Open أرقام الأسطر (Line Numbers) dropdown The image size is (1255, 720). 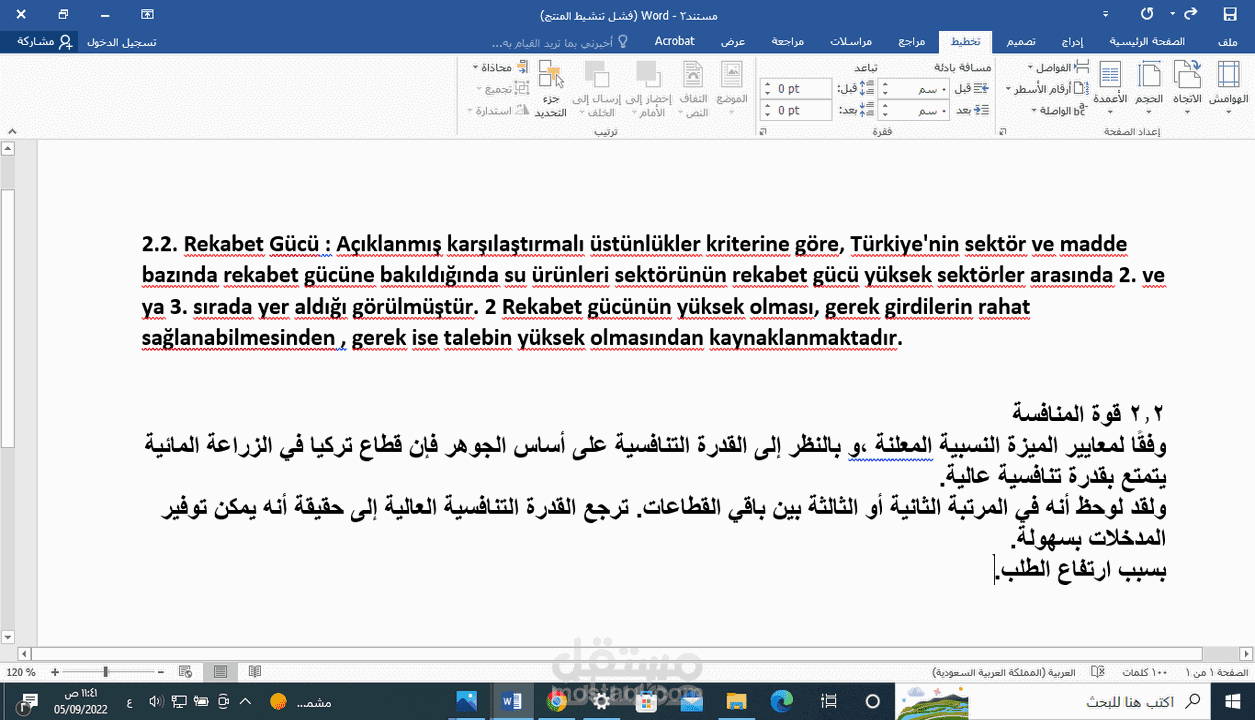coord(1049,89)
